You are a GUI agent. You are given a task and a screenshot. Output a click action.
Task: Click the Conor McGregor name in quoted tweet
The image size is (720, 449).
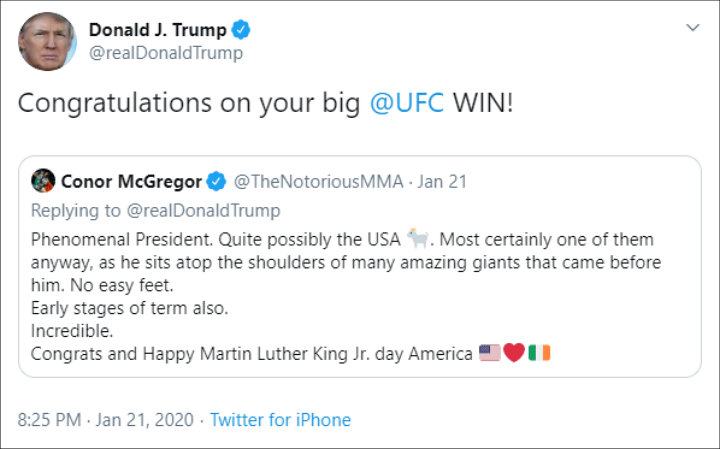(131, 182)
